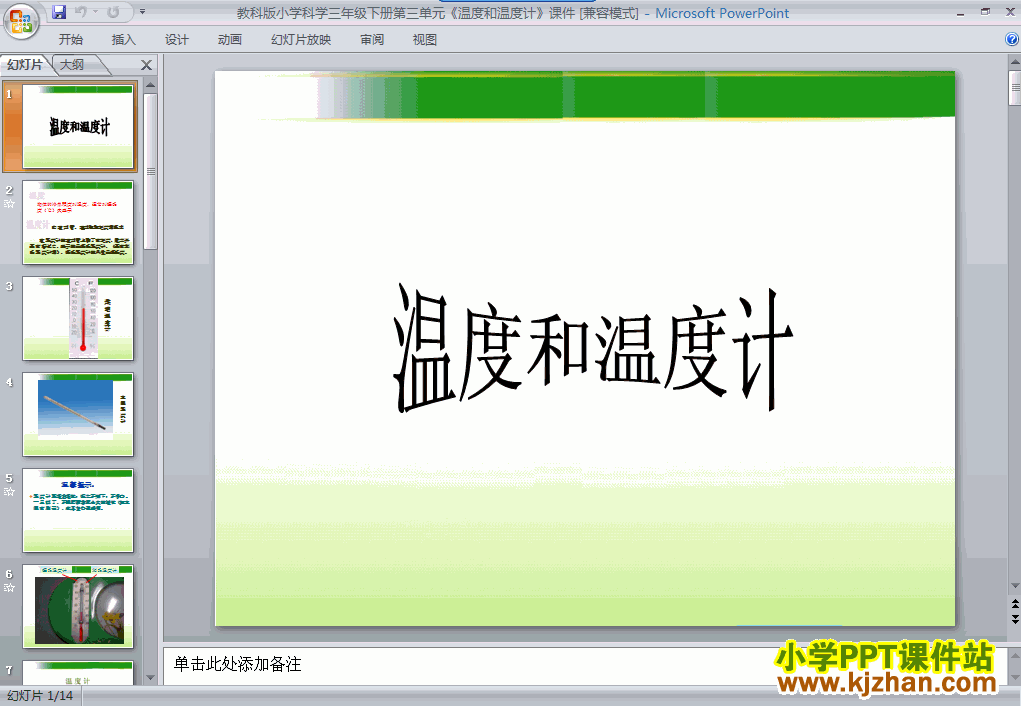Open the Office button menu
1021x706 pixels.
[x=21, y=21]
